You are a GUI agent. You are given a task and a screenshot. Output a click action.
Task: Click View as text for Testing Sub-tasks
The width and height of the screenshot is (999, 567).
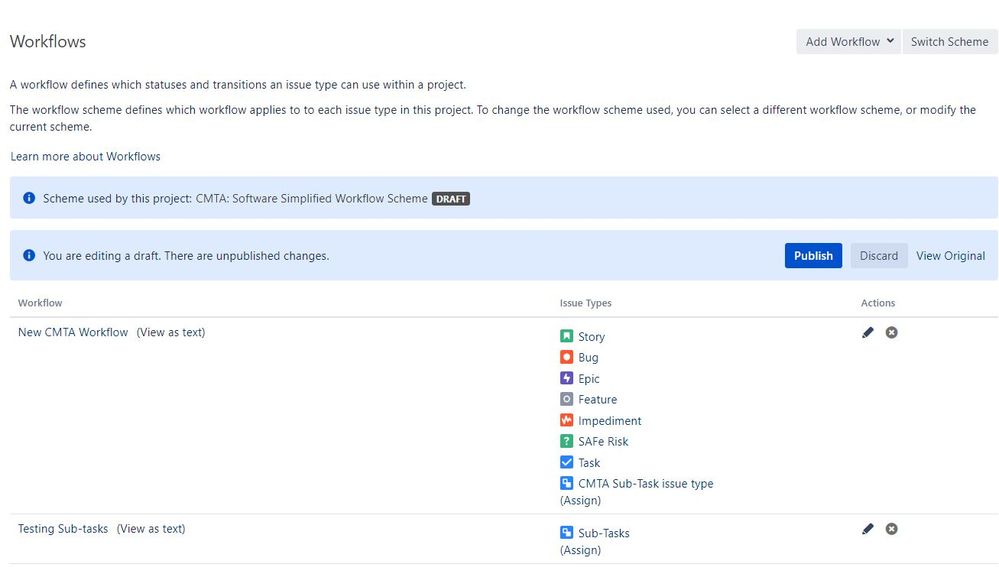click(151, 528)
